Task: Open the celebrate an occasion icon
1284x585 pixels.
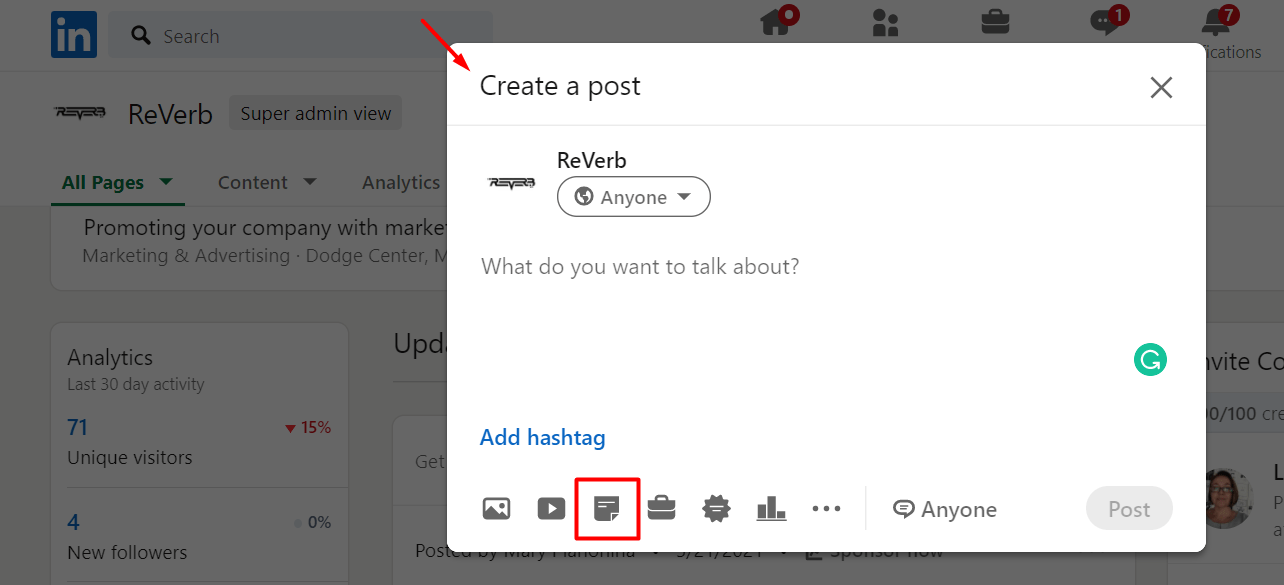Action: tap(716, 508)
